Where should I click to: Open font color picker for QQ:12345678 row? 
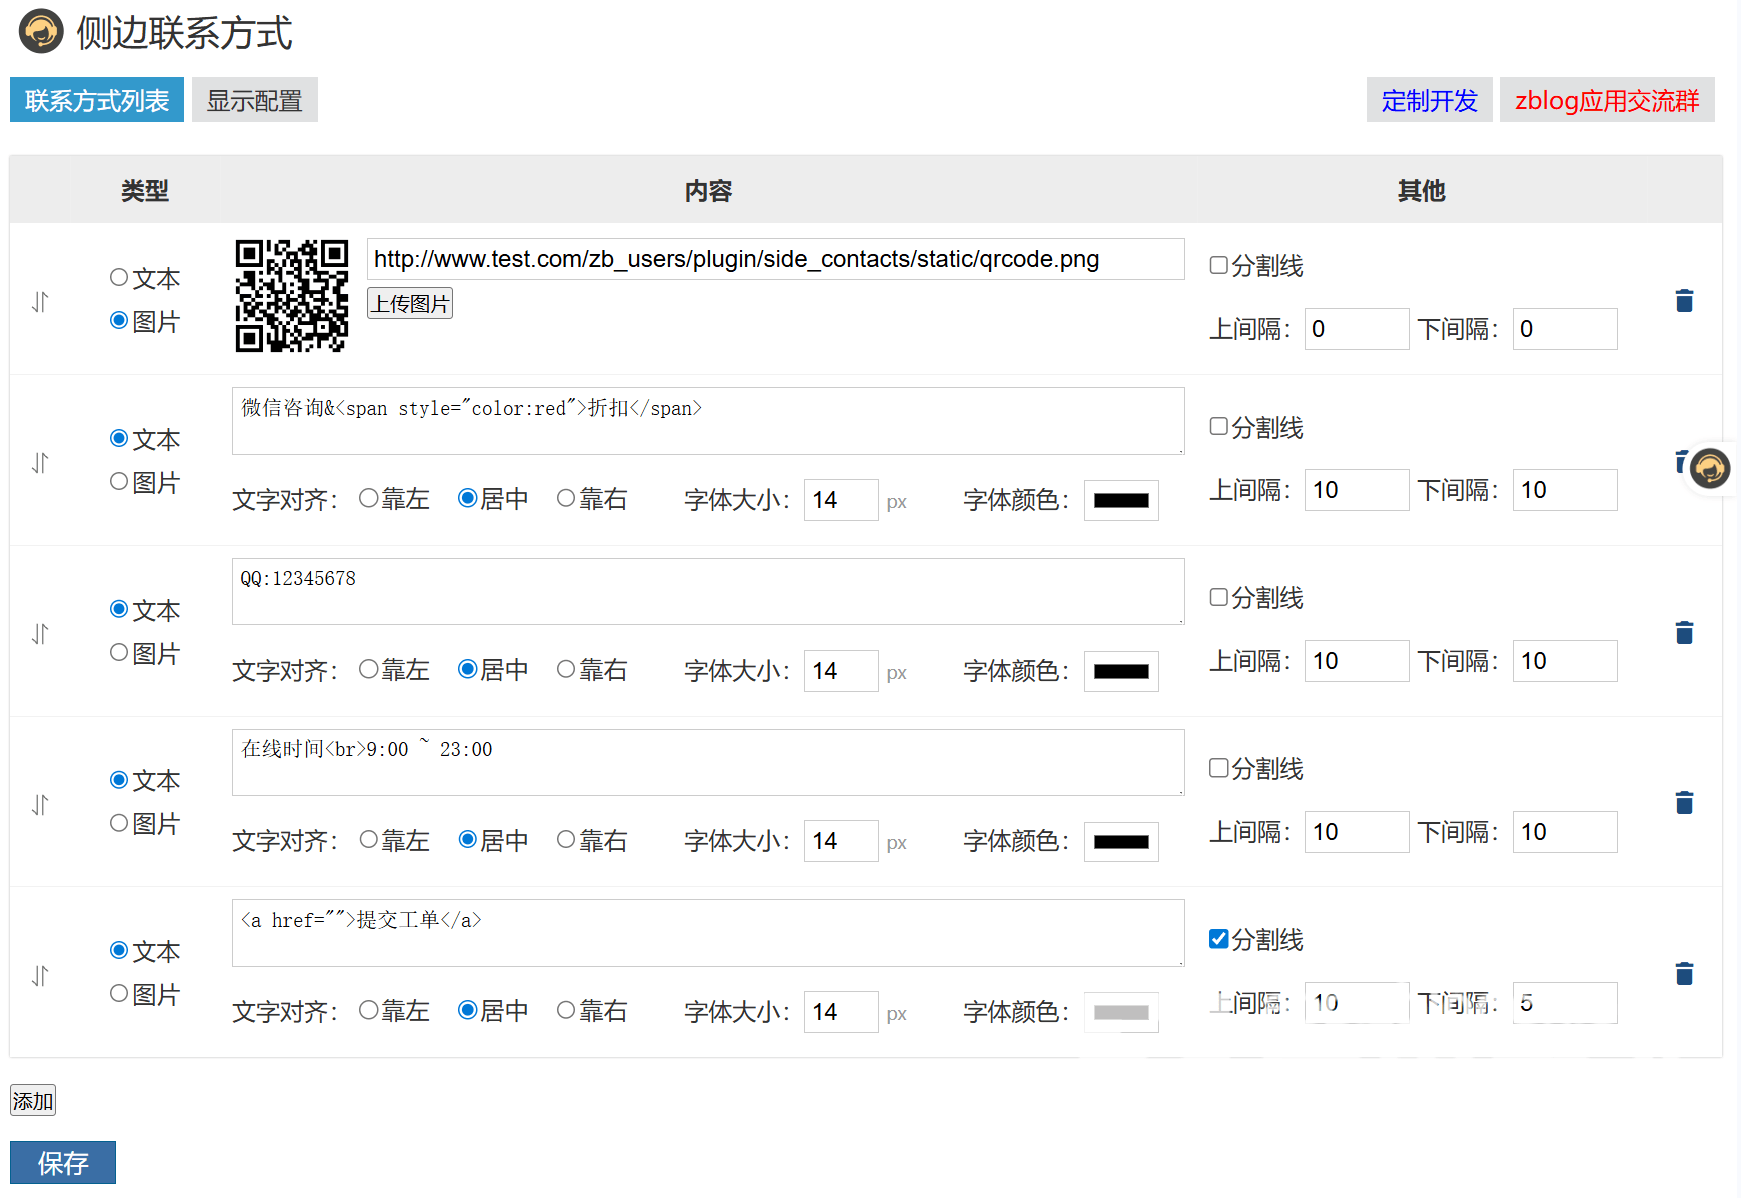1121,671
